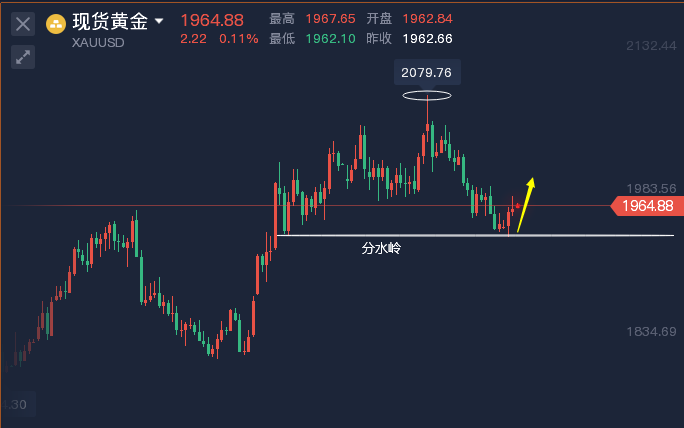Click the 最高 1967.65 value
Viewport: 684px width, 428px height.
coord(330,19)
